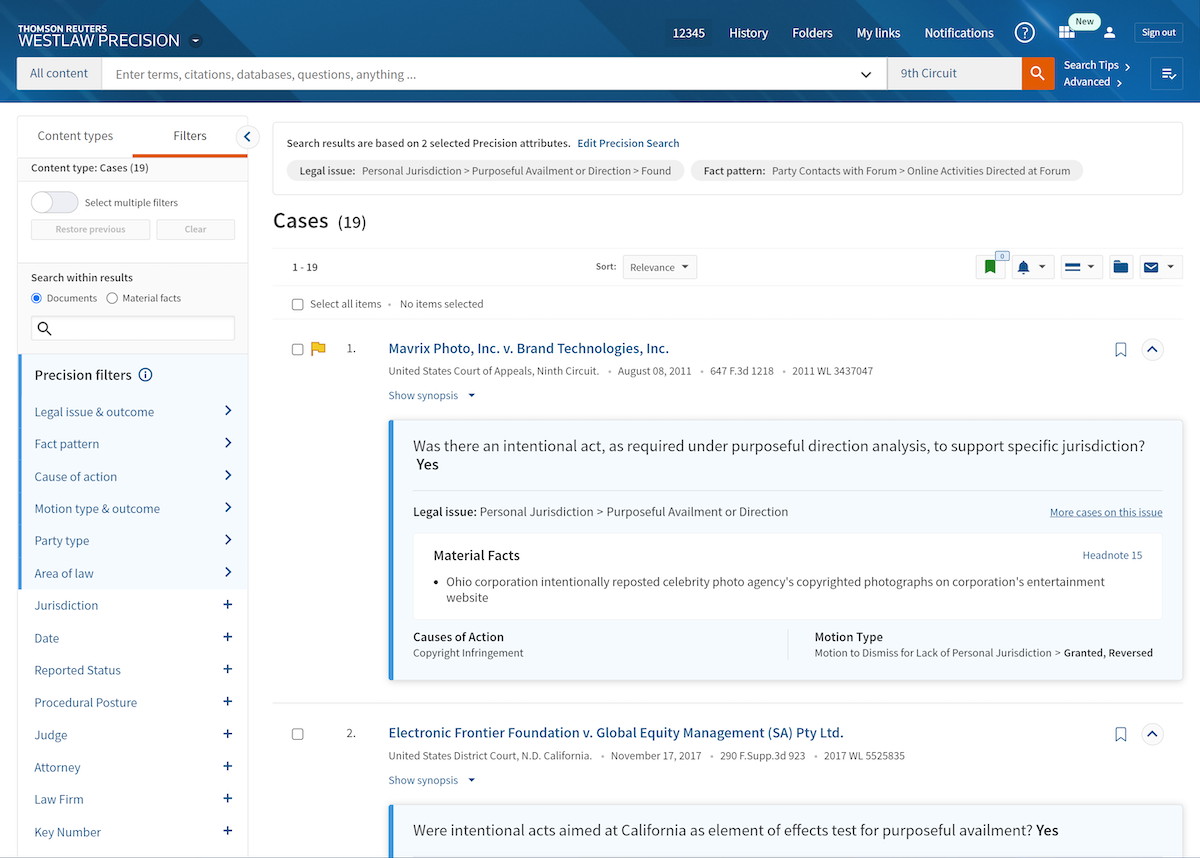This screenshot has height=858, width=1200.
Task: Collapse the Mavrix Photo result details
Action: (1152, 350)
